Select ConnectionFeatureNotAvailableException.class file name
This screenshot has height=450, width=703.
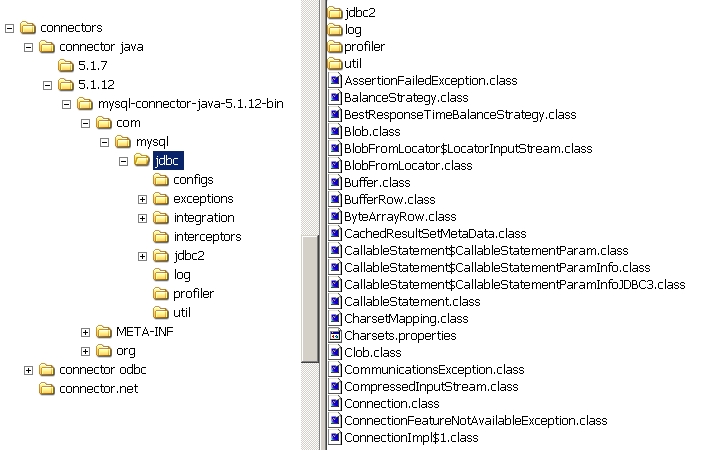click(476, 421)
